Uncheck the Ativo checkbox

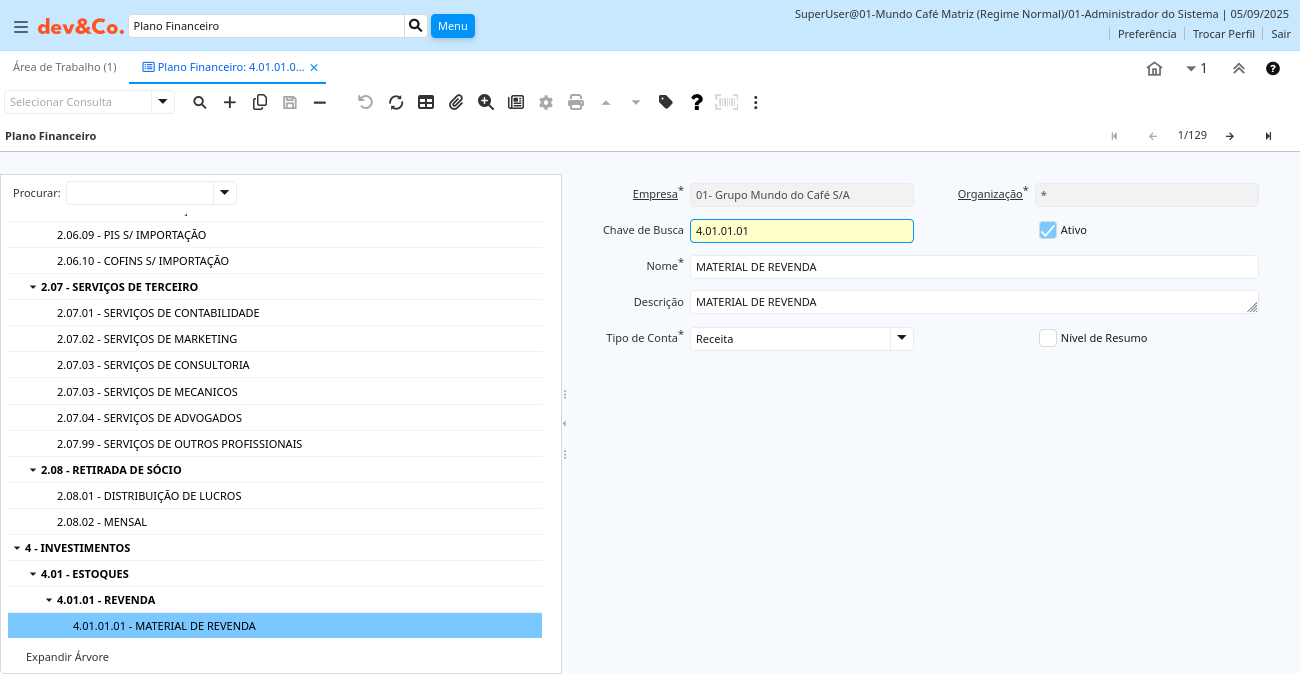[x=1048, y=230]
